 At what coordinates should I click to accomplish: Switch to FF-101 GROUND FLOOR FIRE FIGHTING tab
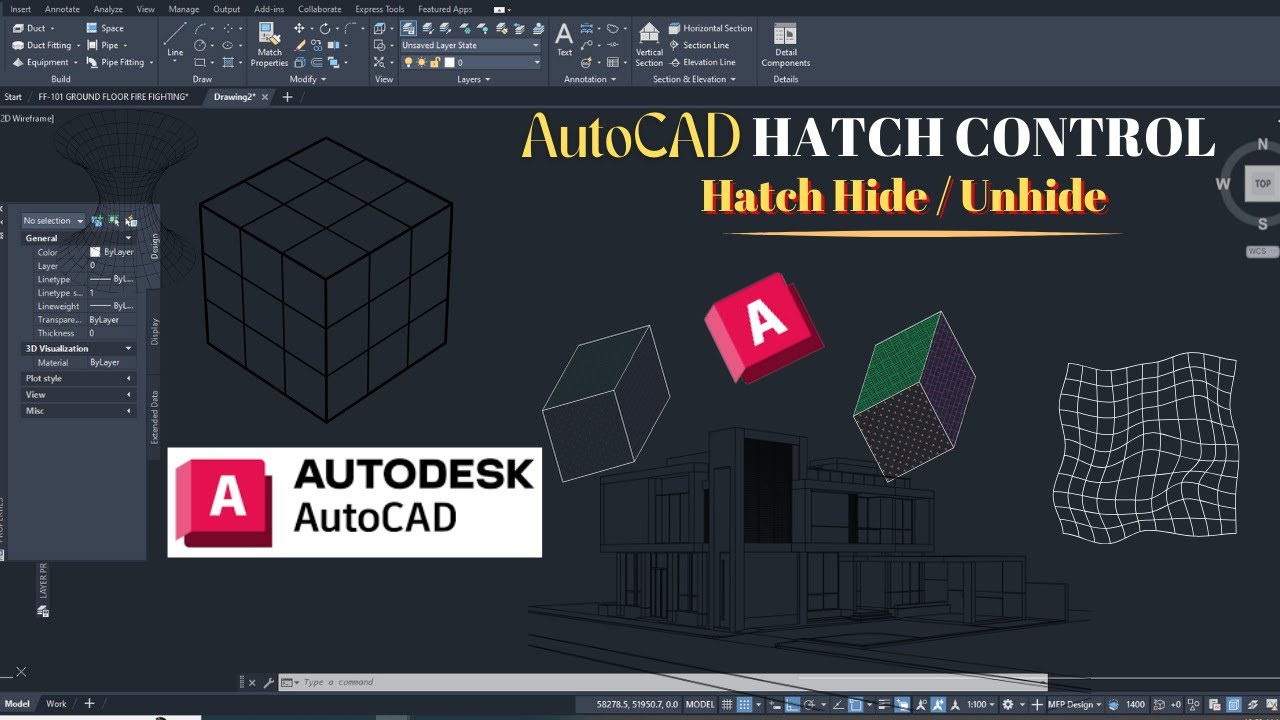point(113,97)
